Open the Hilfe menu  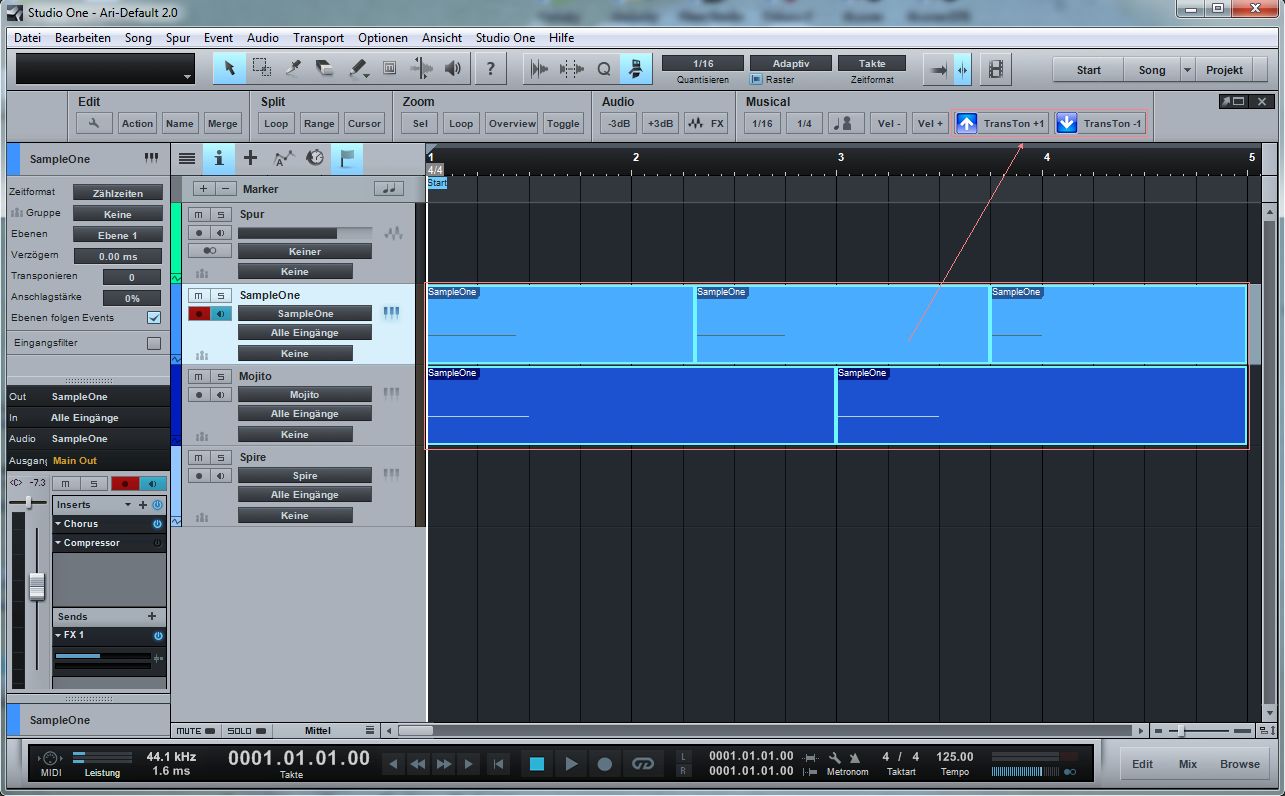tap(561, 38)
